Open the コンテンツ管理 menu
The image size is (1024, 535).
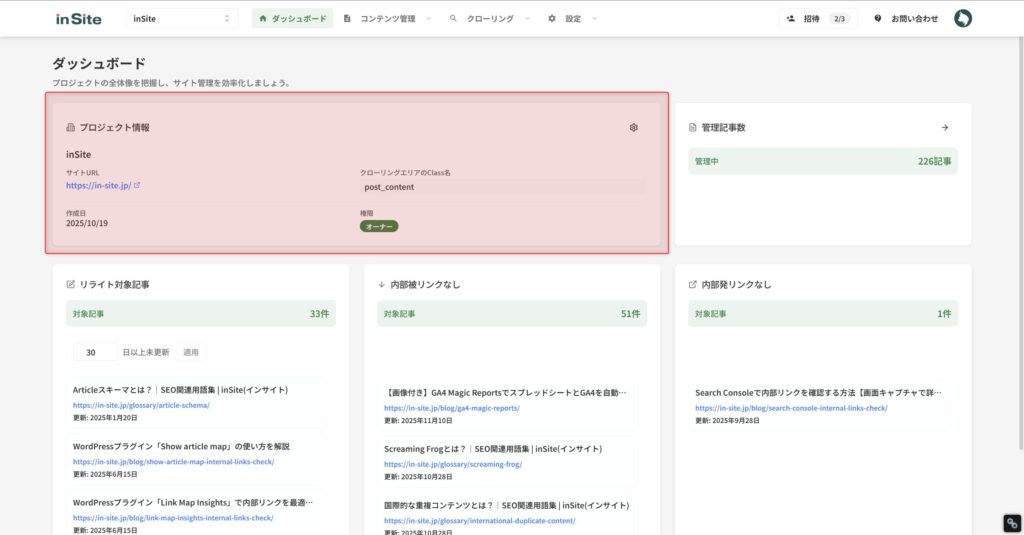pos(388,18)
